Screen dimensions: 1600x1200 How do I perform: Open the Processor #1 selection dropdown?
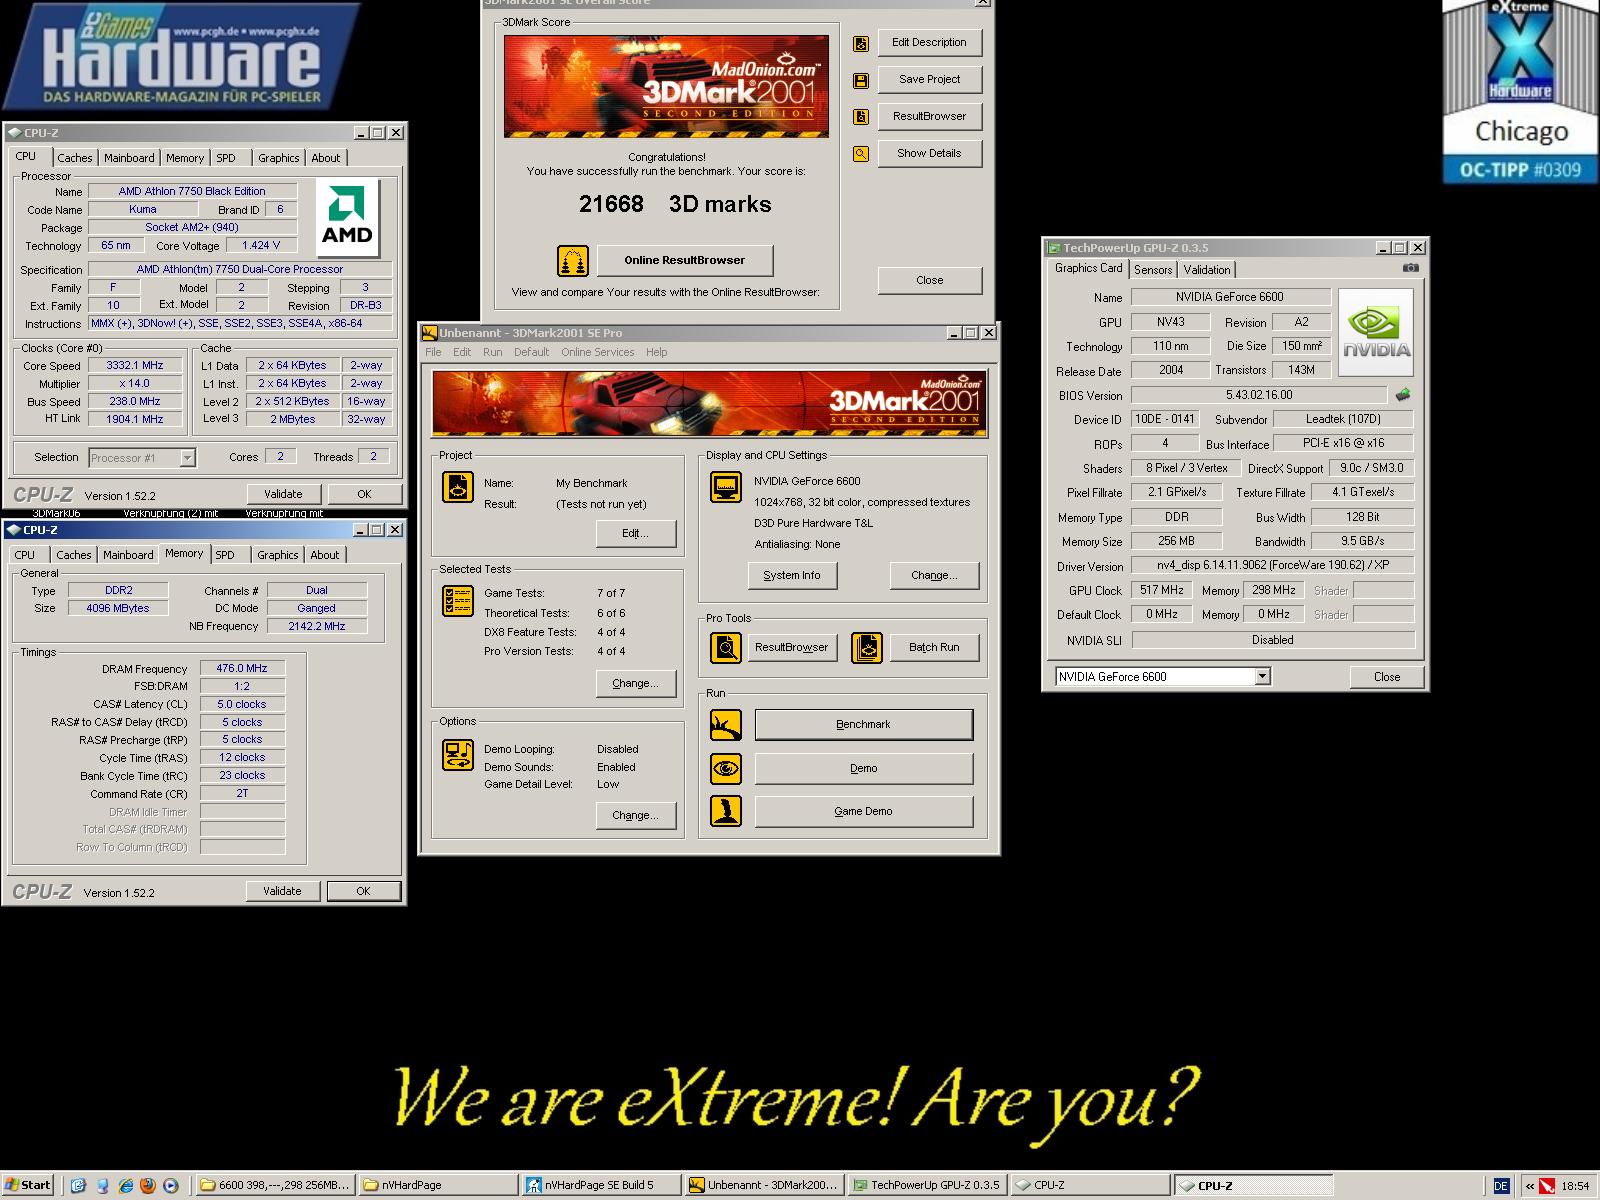187,458
